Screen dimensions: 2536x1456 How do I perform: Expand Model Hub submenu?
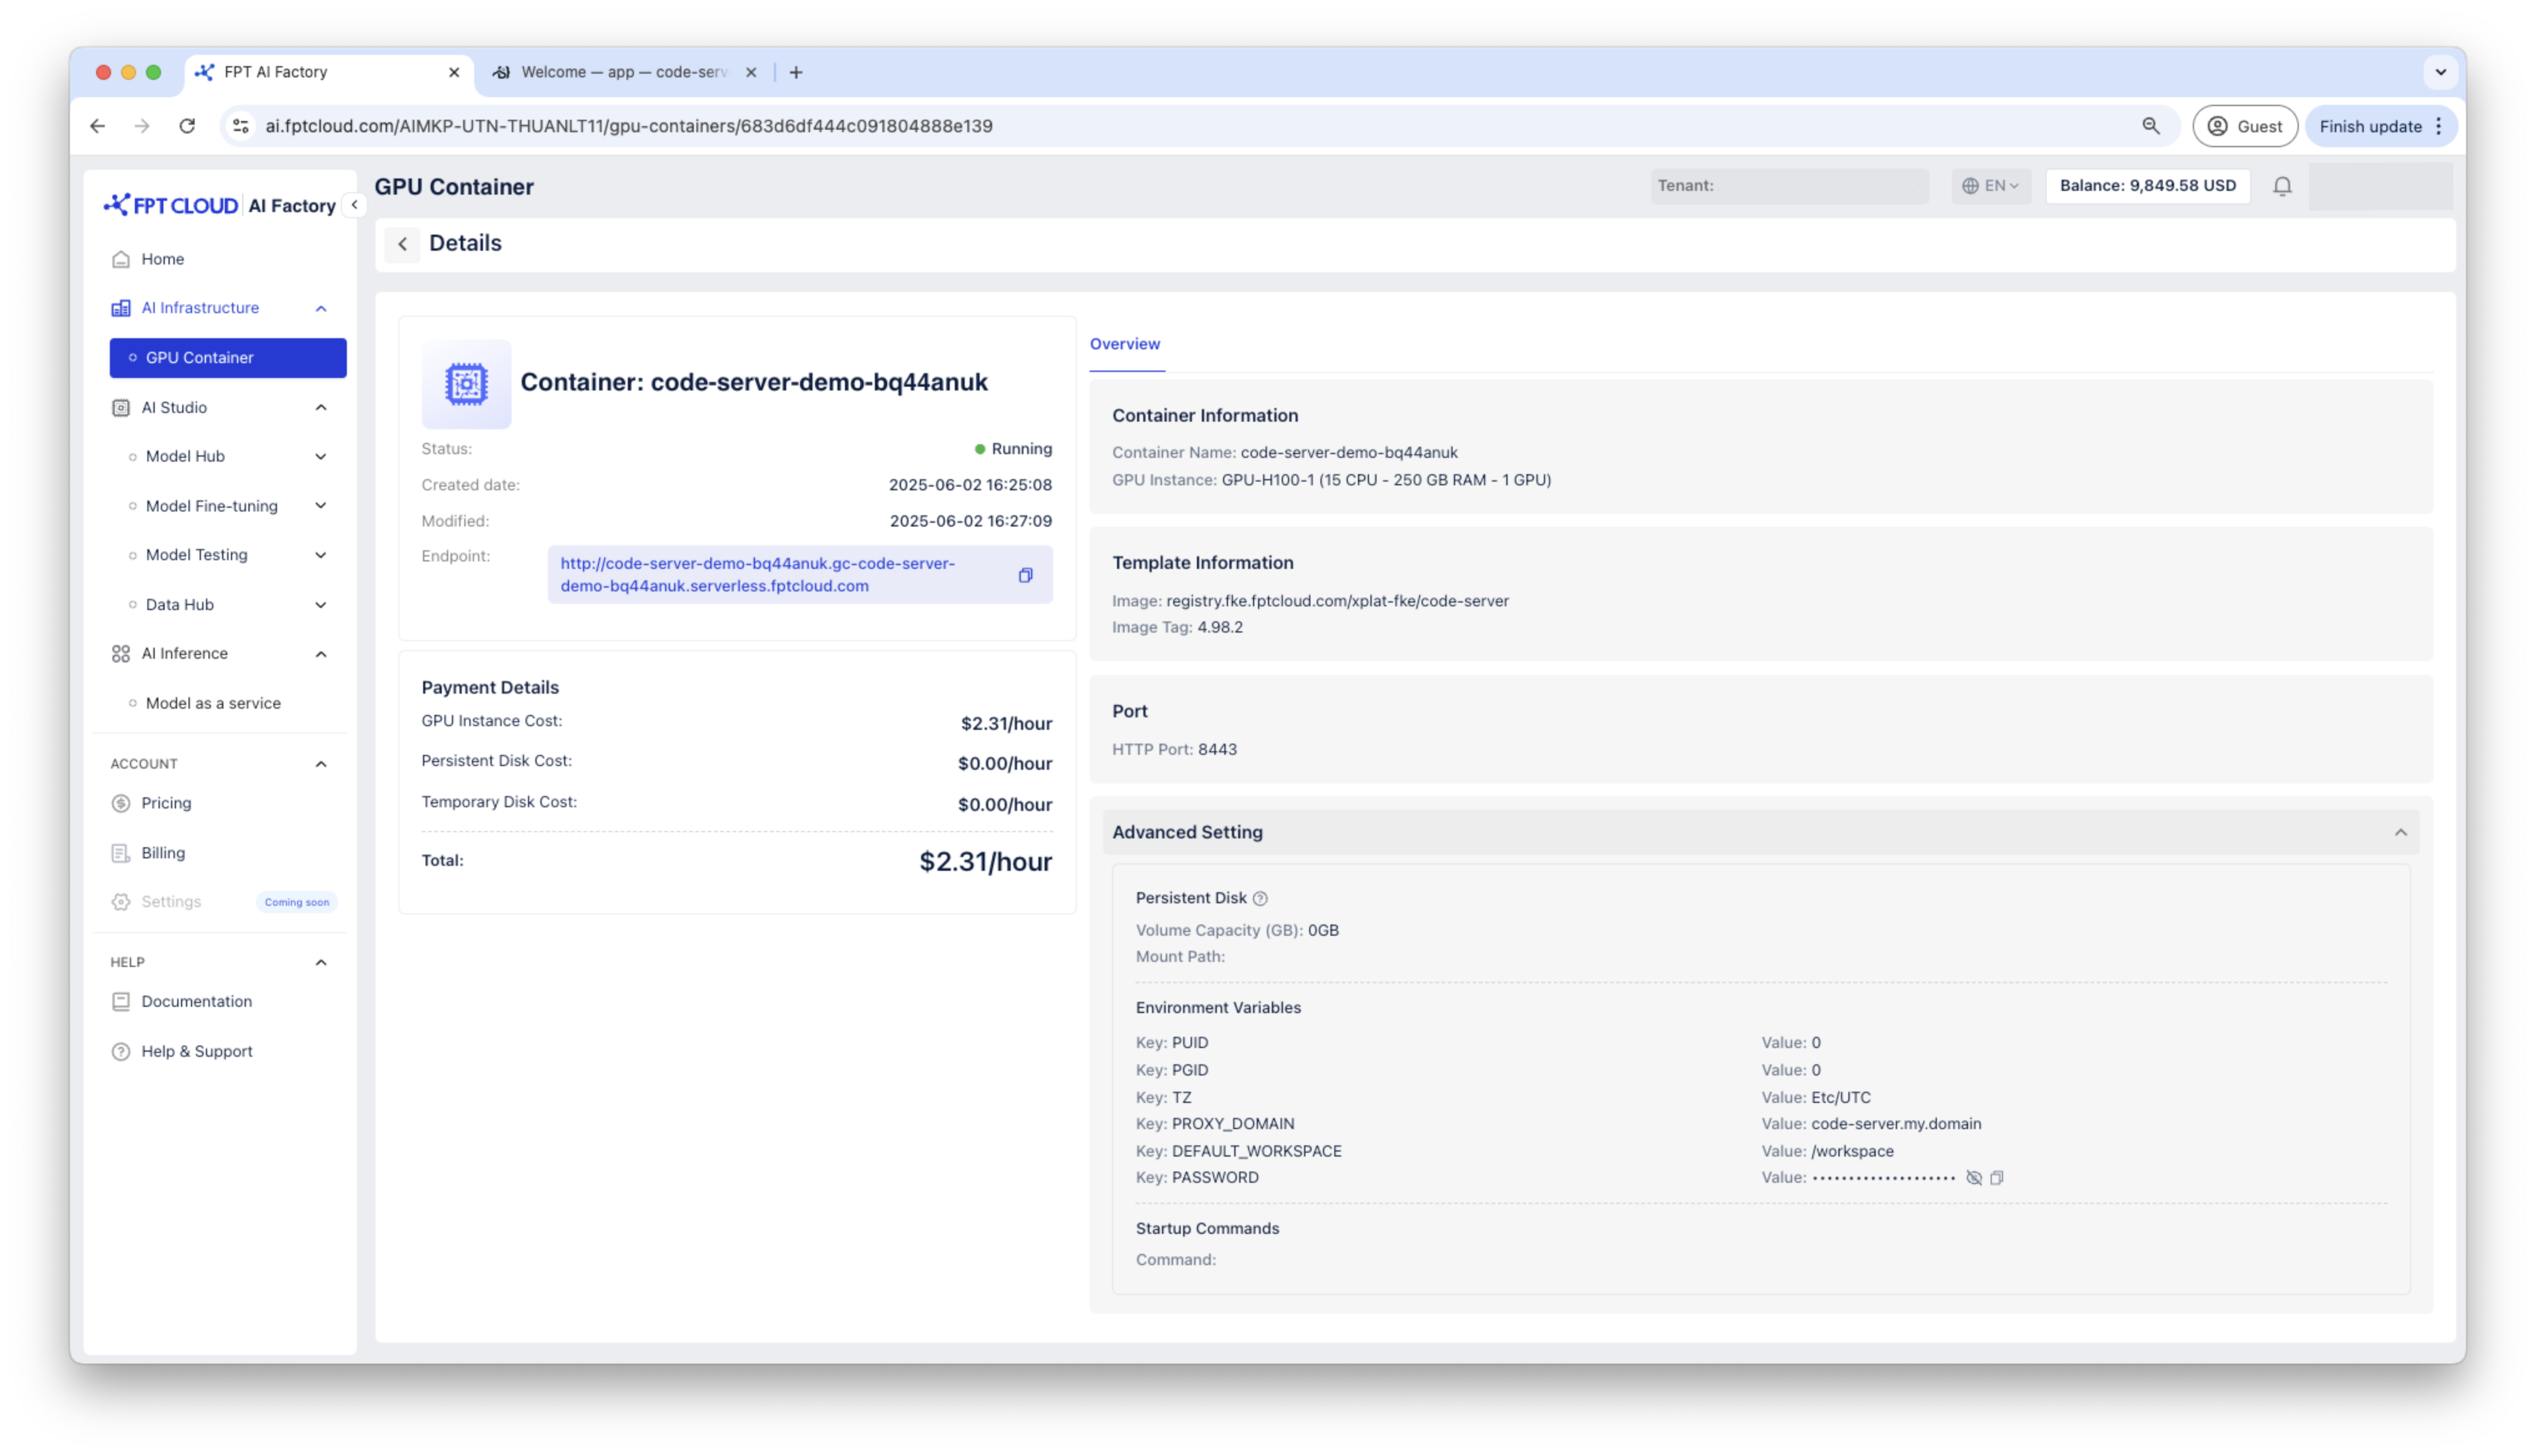(x=321, y=457)
